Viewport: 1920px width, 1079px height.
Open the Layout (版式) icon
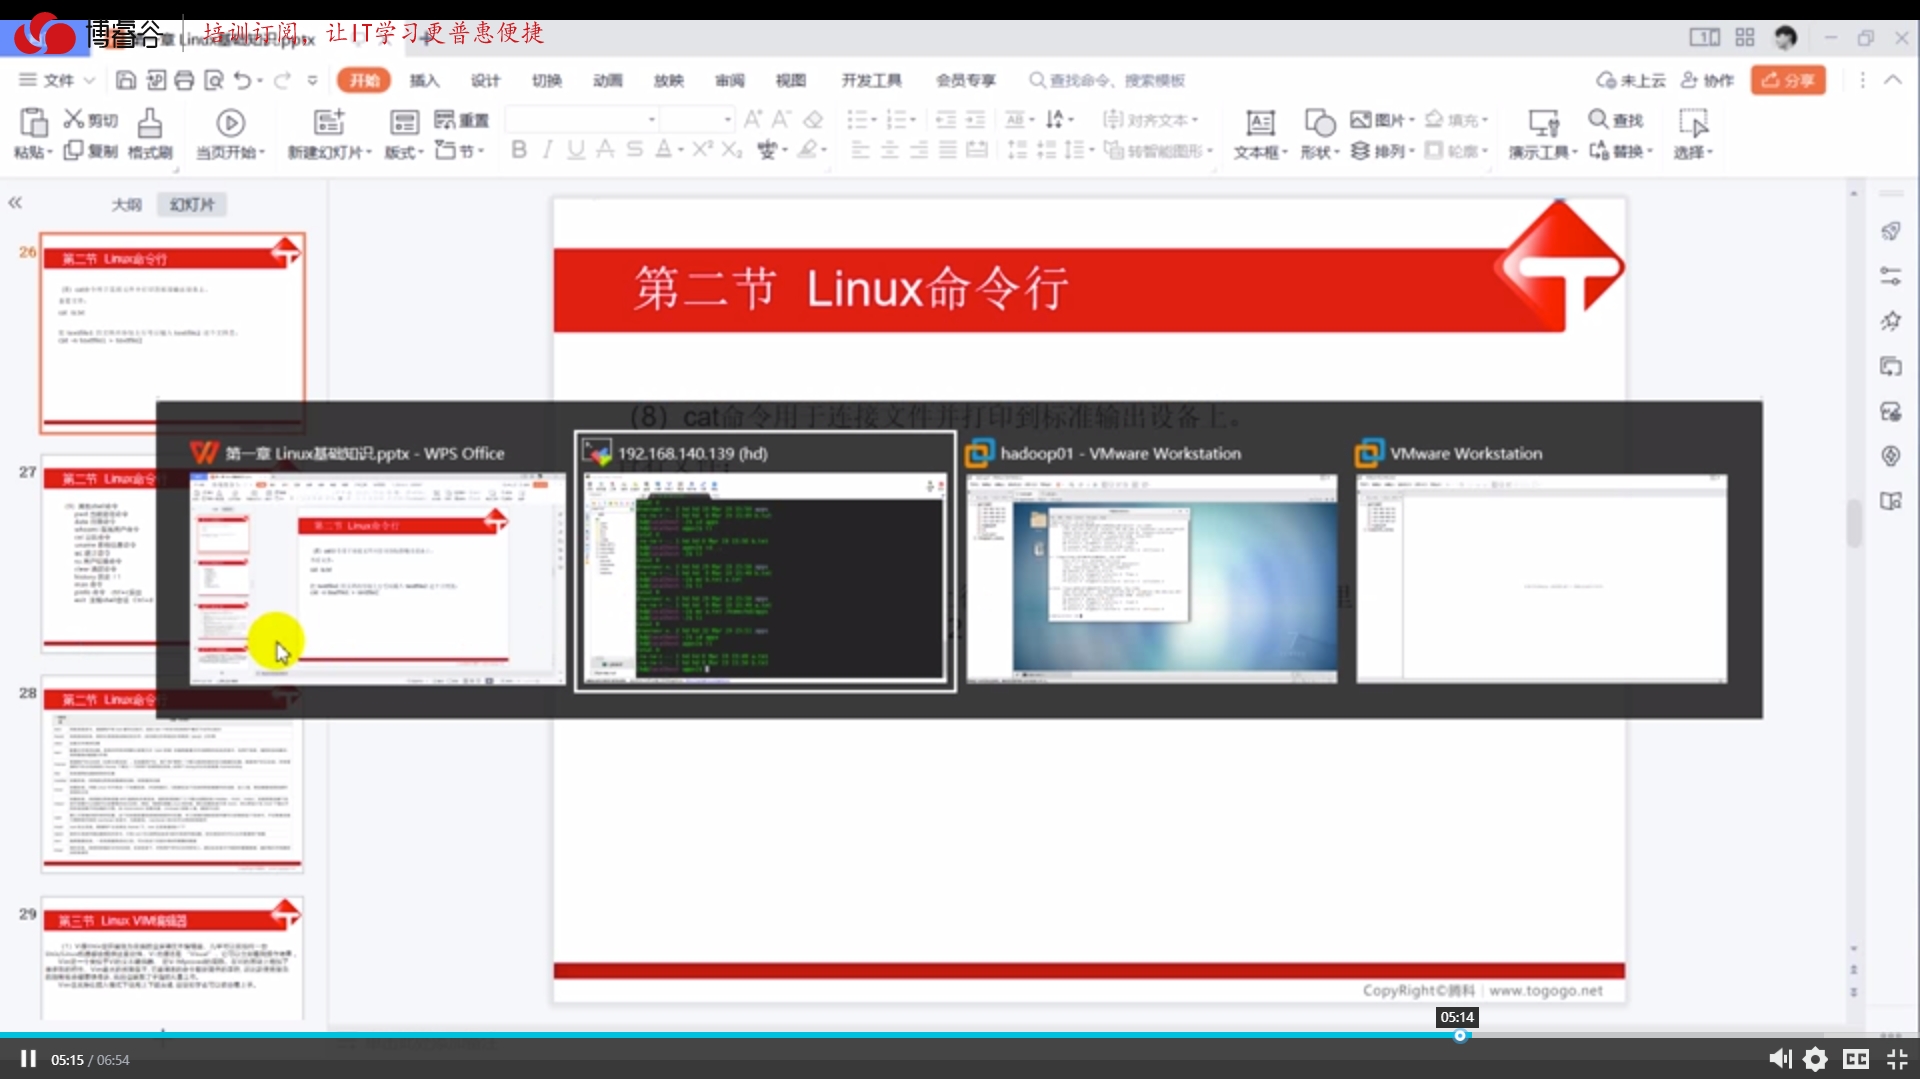[x=404, y=122]
